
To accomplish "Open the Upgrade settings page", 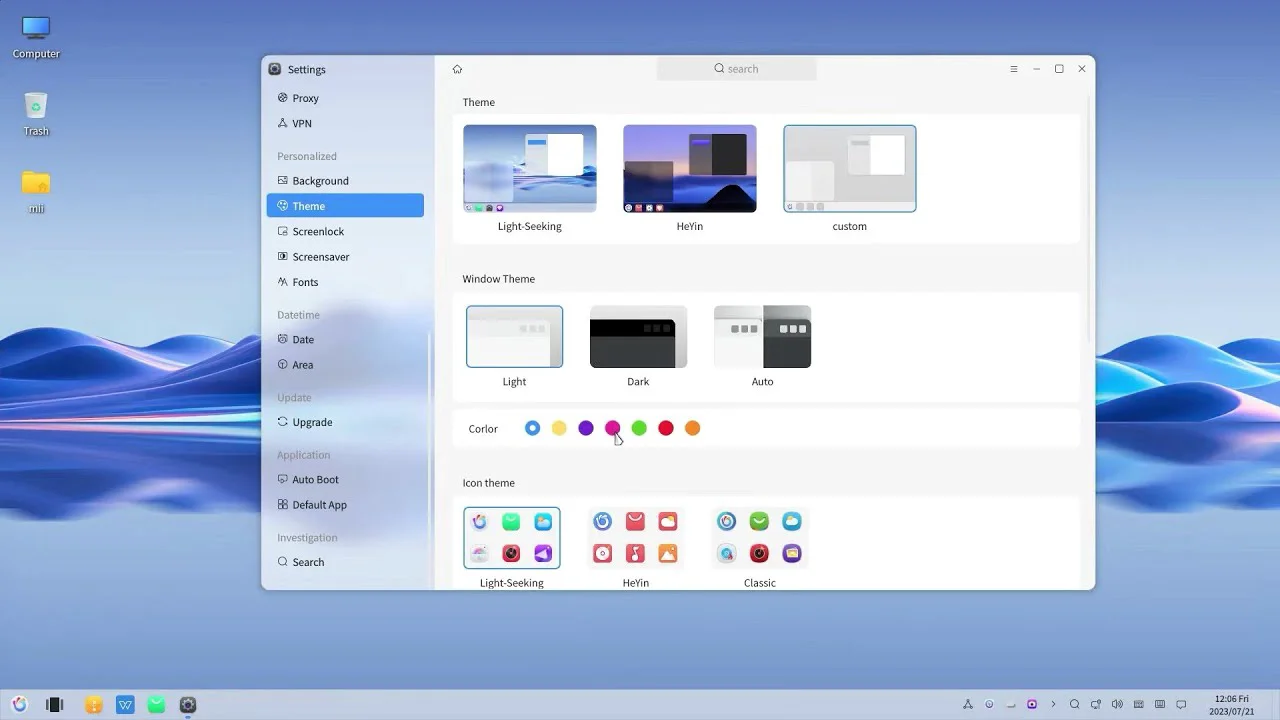I will point(312,422).
